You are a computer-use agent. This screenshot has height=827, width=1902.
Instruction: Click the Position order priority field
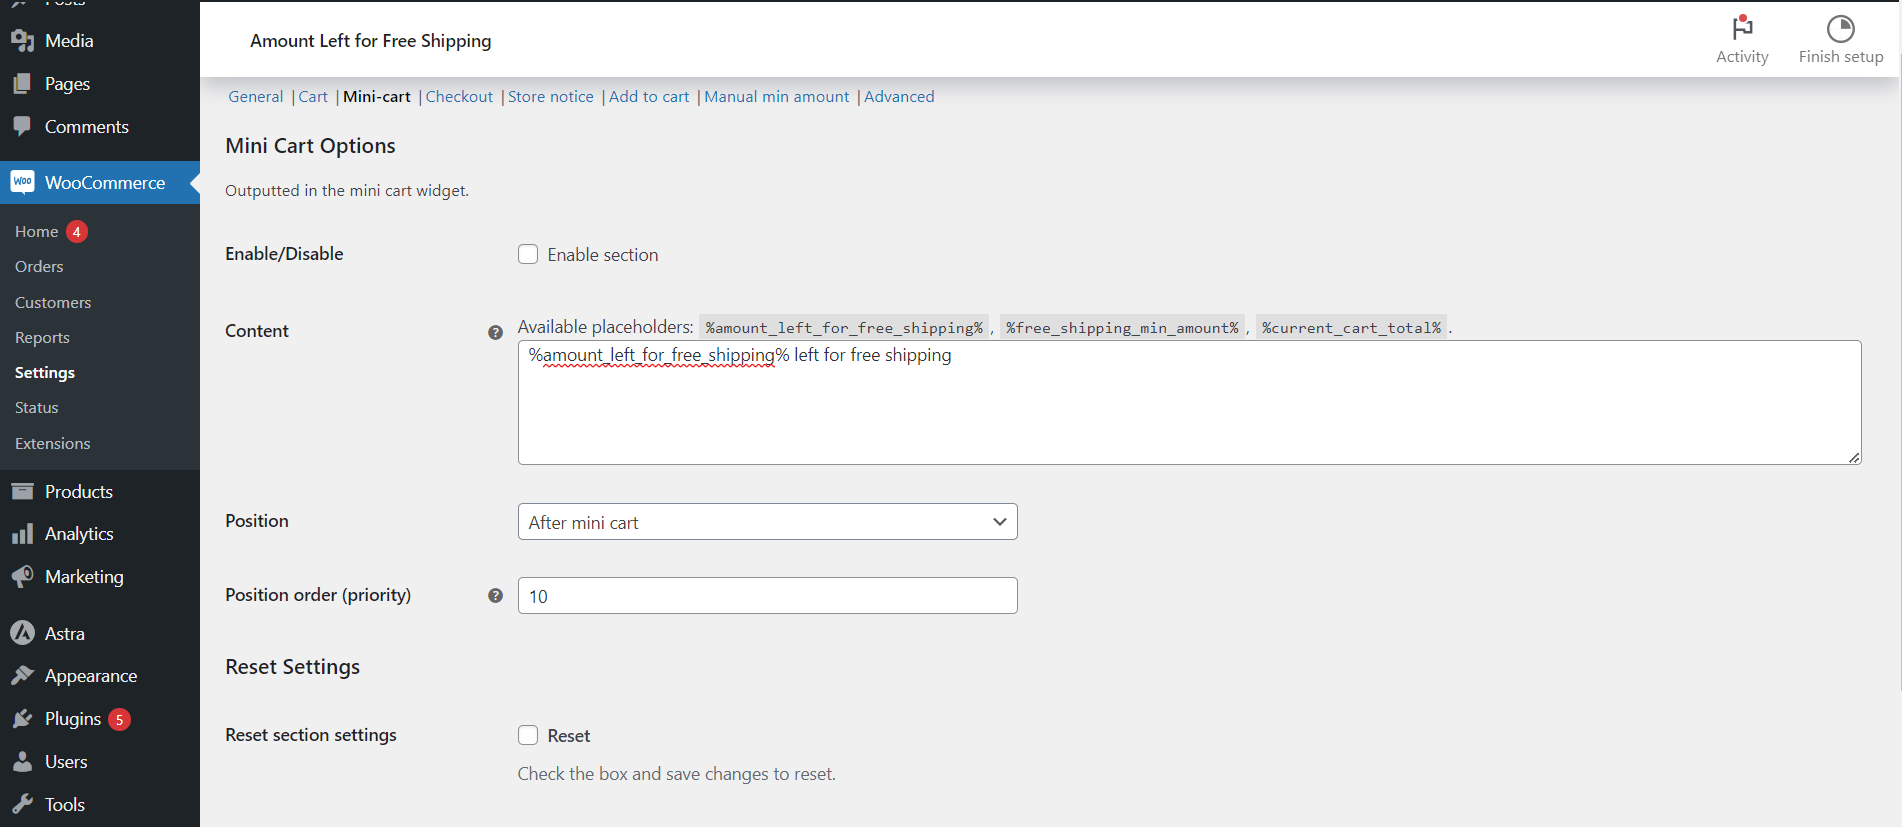click(x=767, y=596)
